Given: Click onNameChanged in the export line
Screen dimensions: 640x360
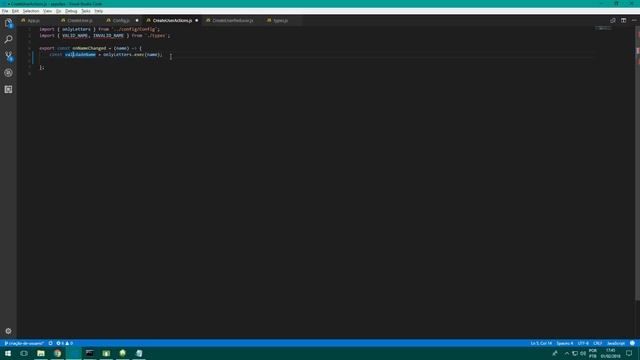Looking at the screenshot, I should click(x=89, y=48).
